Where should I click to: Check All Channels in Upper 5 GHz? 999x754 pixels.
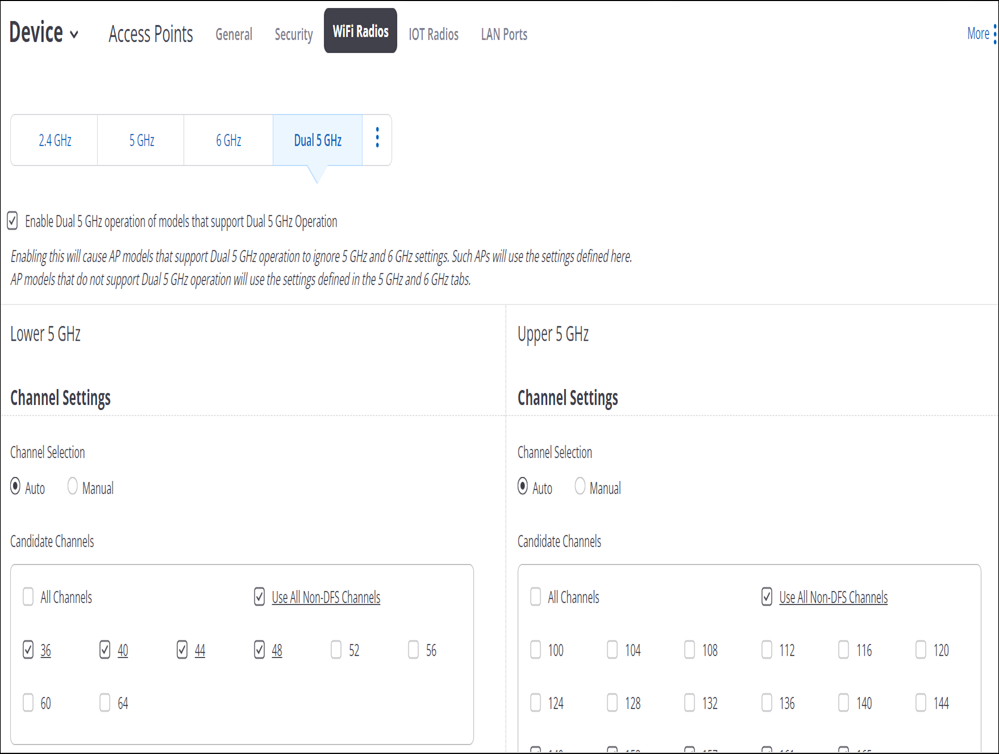[536, 597]
